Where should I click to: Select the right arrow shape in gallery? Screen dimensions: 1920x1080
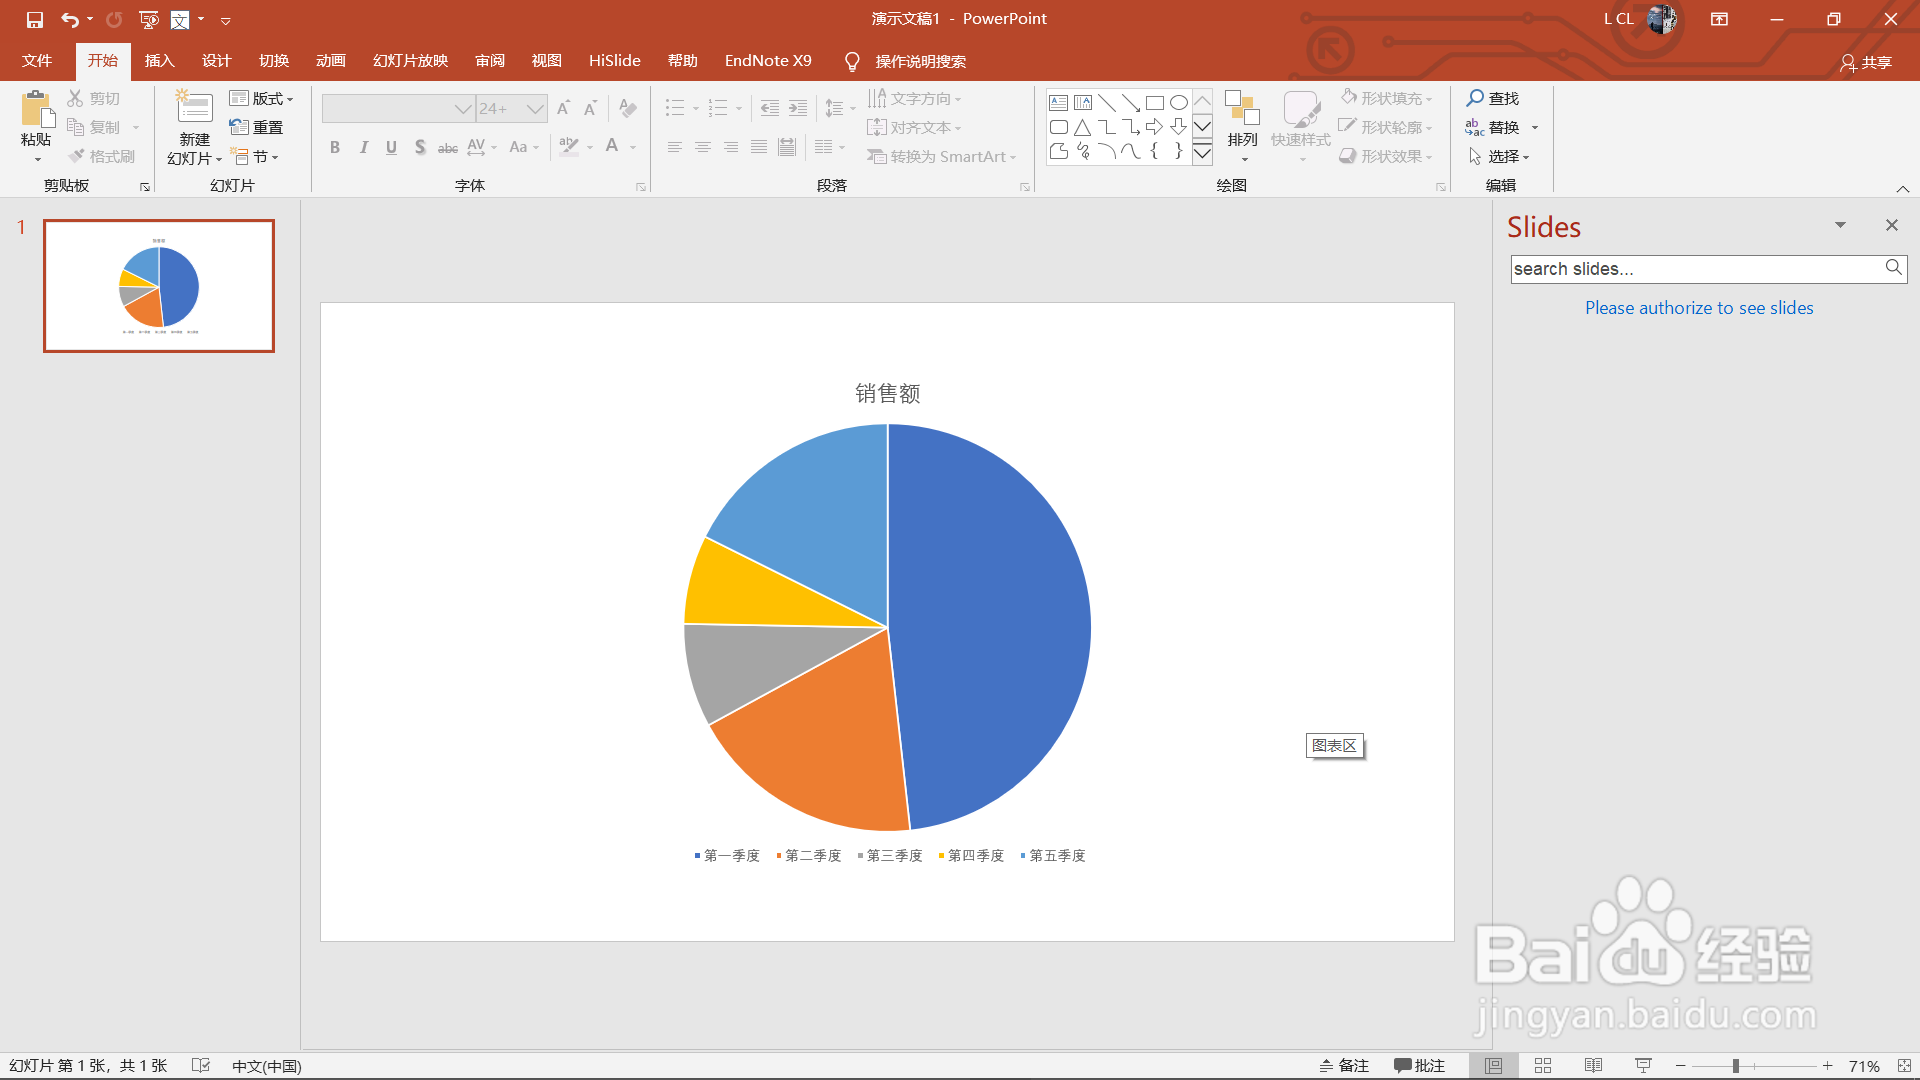pos(1154,127)
